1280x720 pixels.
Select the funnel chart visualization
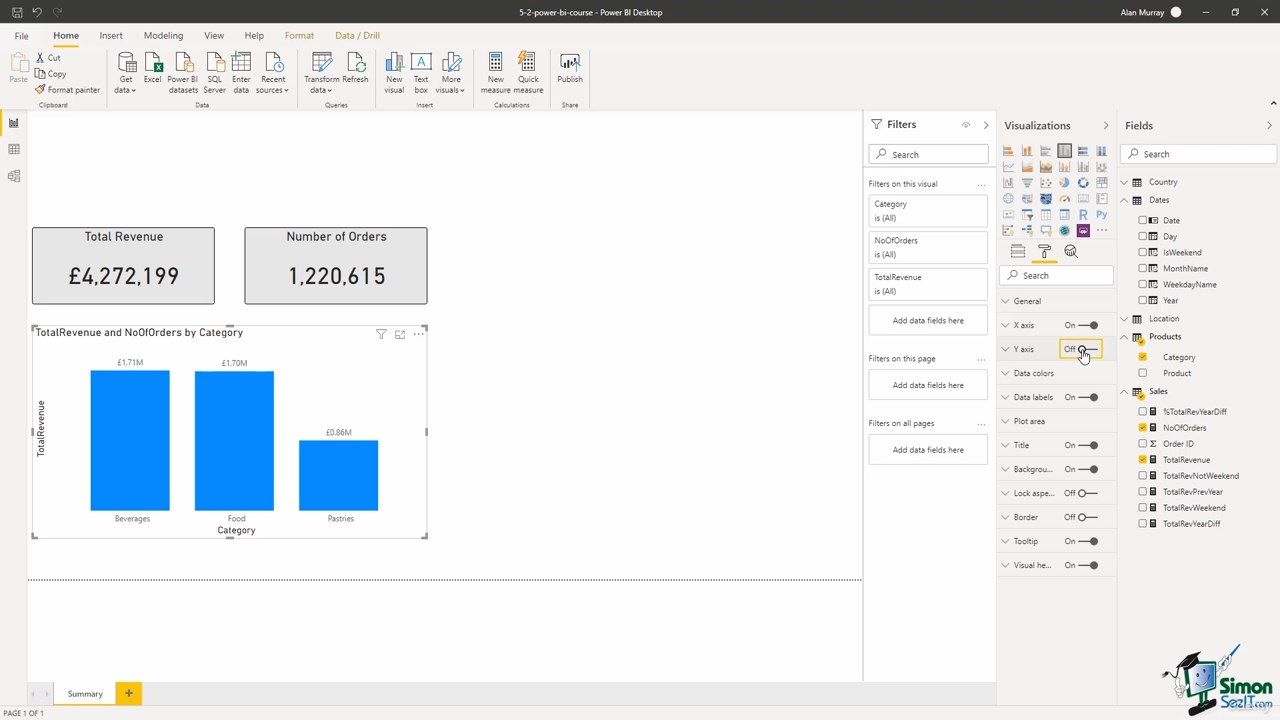1027,183
